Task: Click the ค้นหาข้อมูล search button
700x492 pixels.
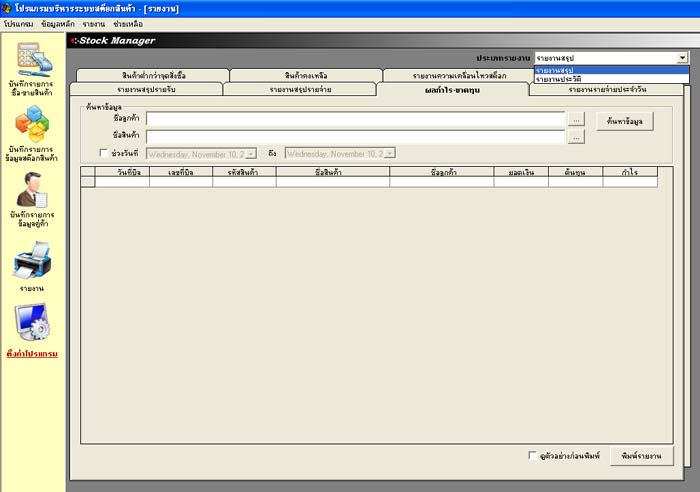Action: 625,121
